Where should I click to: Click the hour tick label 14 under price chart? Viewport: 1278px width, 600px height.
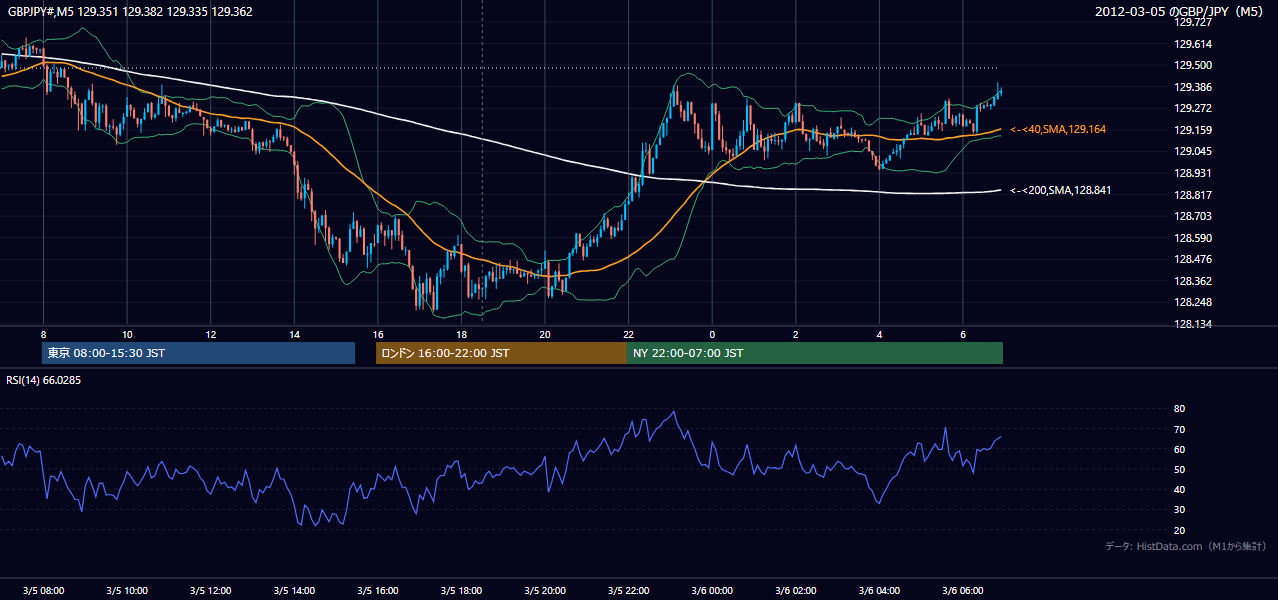point(294,334)
